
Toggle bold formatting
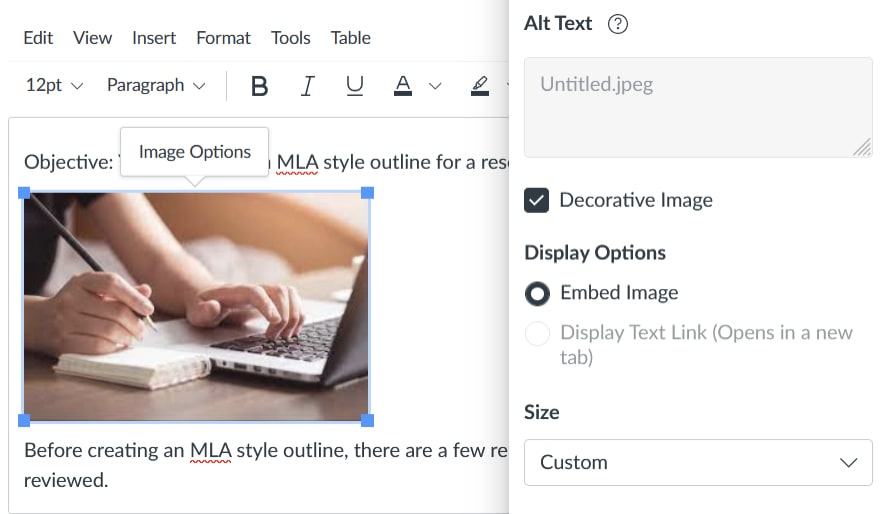pyautogui.click(x=259, y=86)
